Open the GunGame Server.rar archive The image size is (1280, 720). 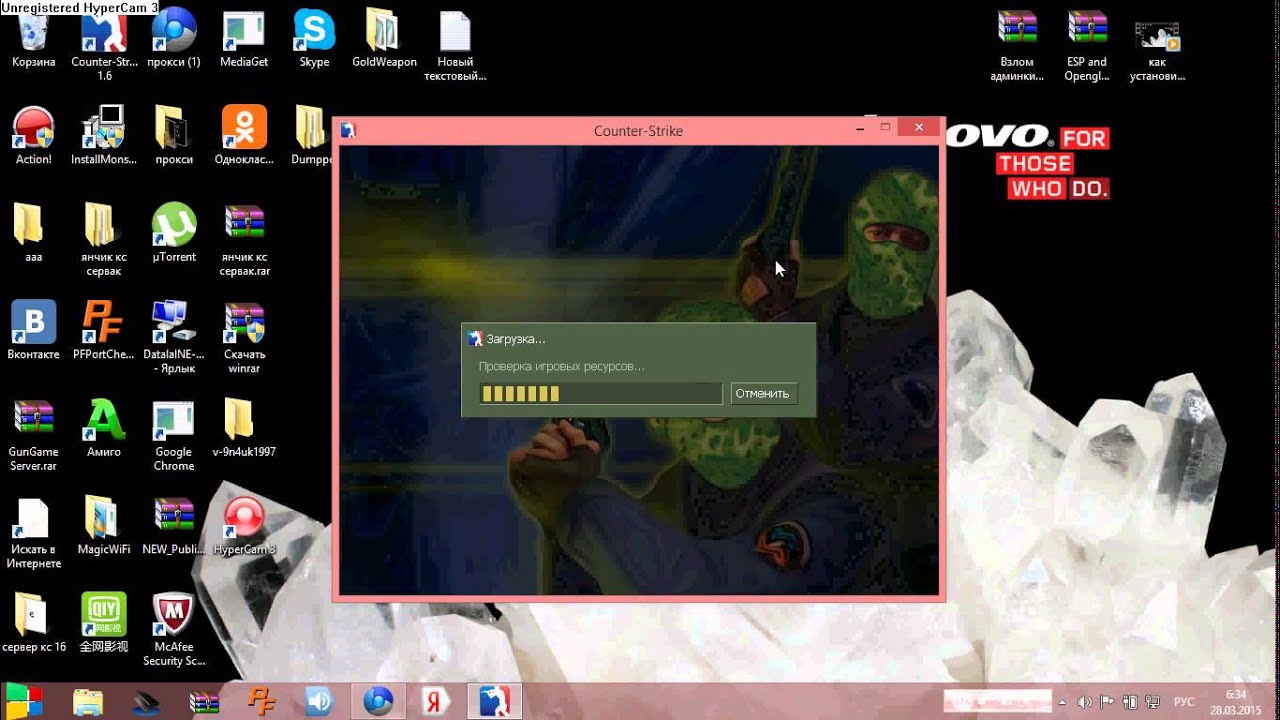coord(33,435)
